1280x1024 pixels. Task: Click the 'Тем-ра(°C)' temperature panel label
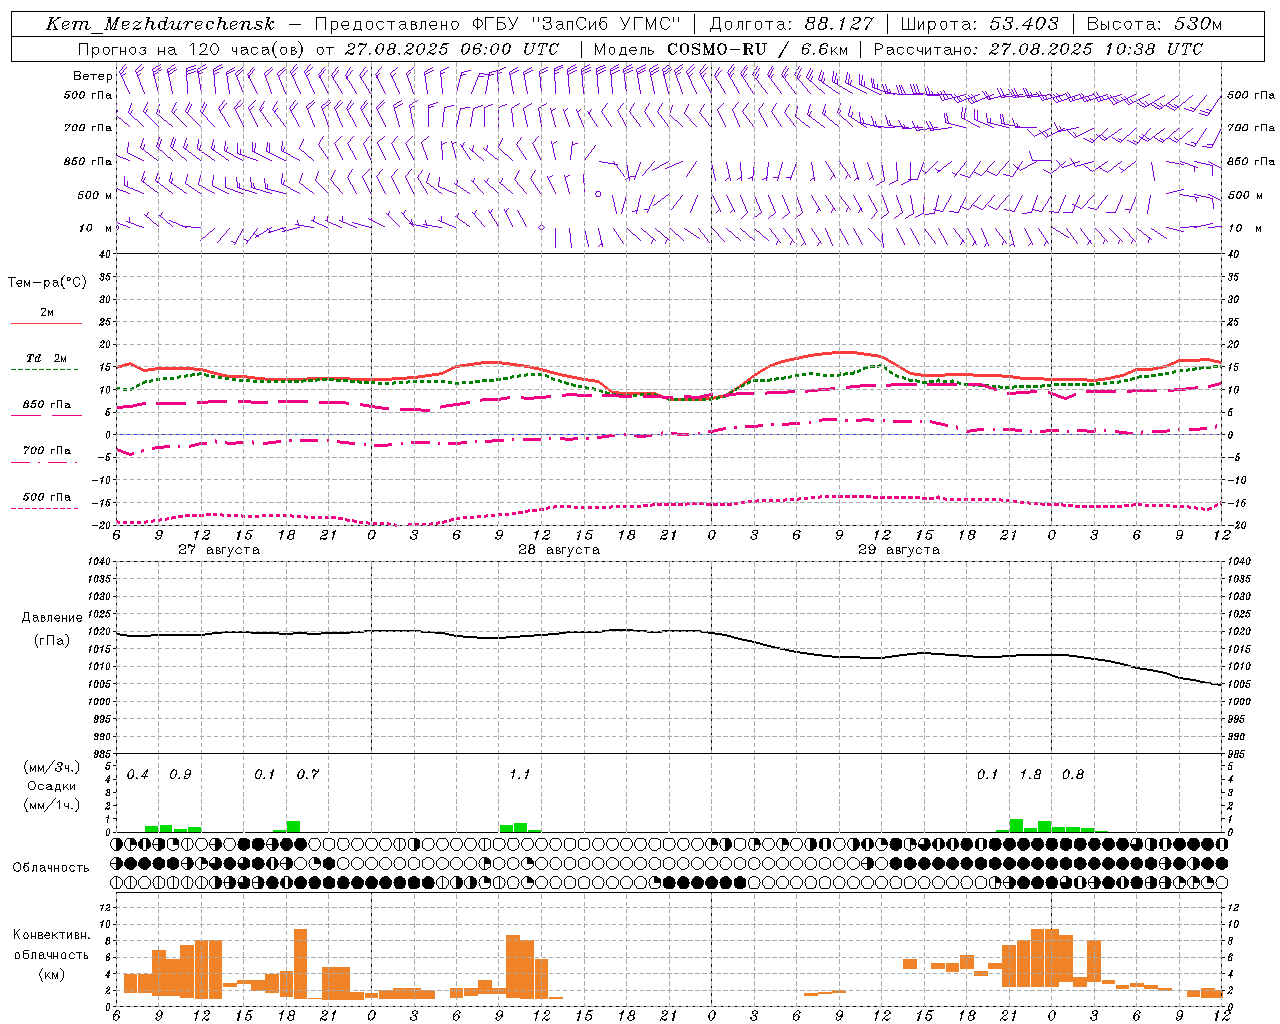tap(47, 283)
